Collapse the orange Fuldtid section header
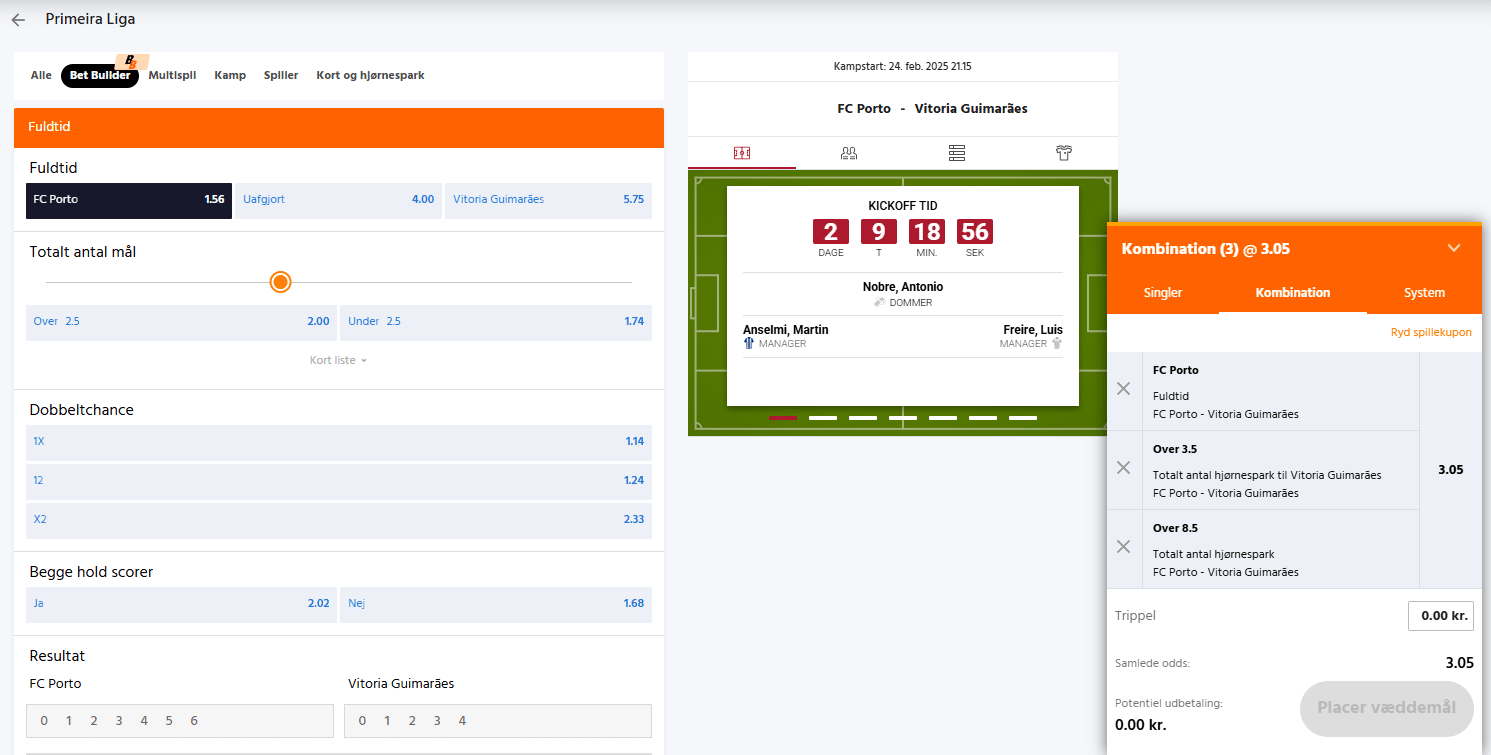1491x755 pixels. 339,128
